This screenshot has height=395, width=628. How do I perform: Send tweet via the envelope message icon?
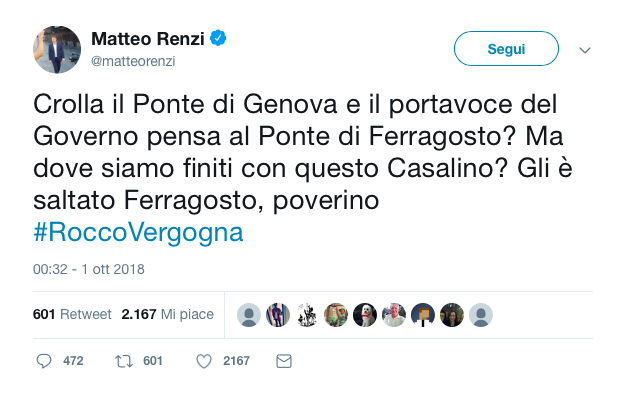284,361
